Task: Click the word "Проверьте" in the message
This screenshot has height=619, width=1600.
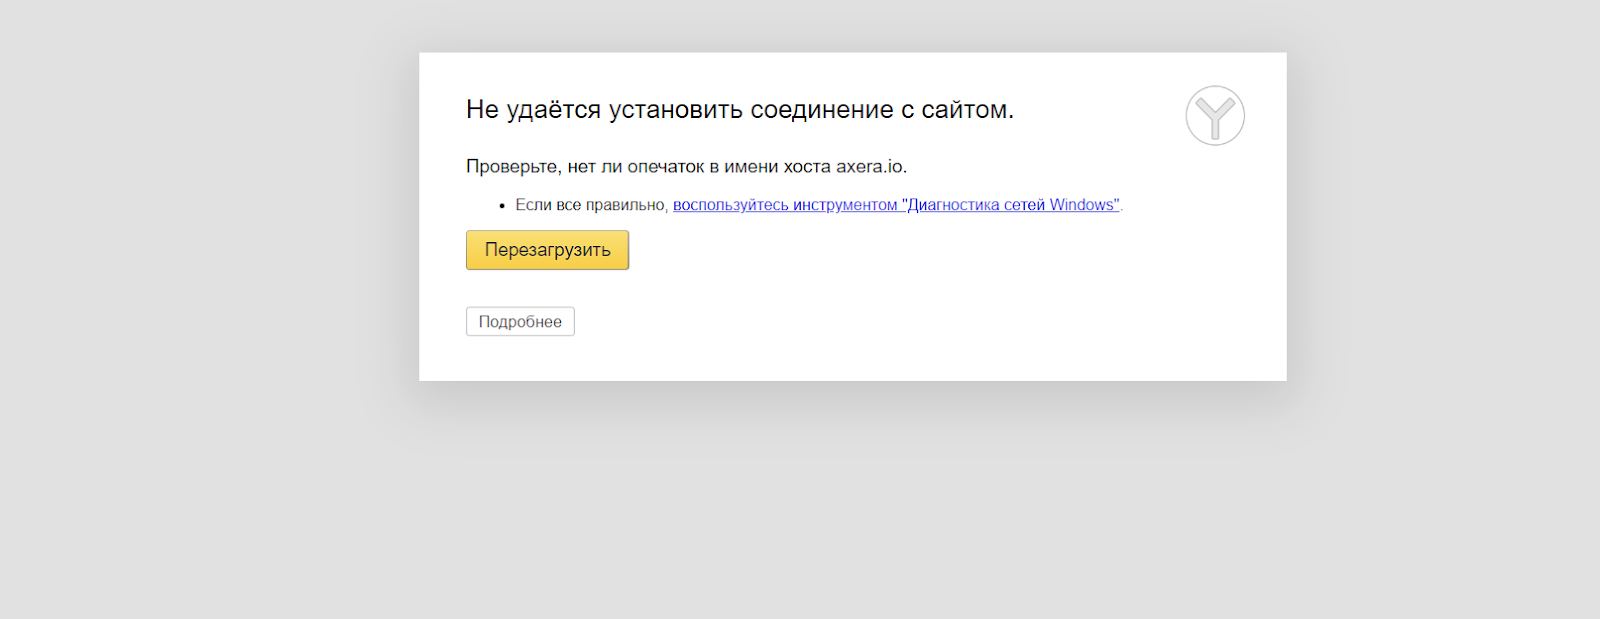Action: [x=511, y=167]
